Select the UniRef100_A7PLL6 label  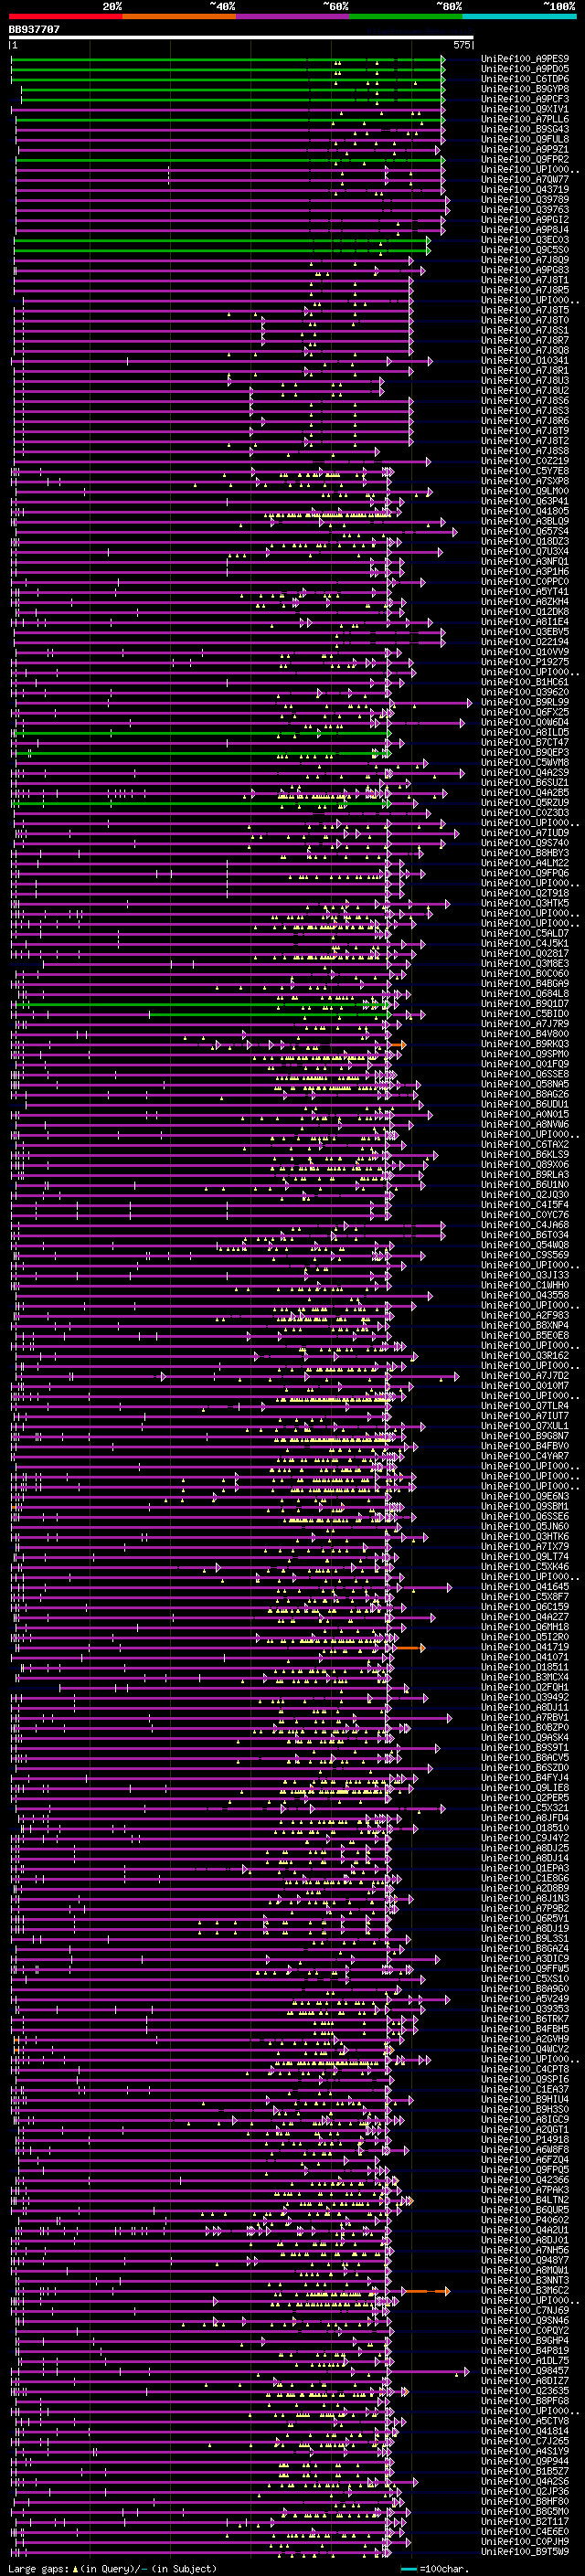point(525,119)
